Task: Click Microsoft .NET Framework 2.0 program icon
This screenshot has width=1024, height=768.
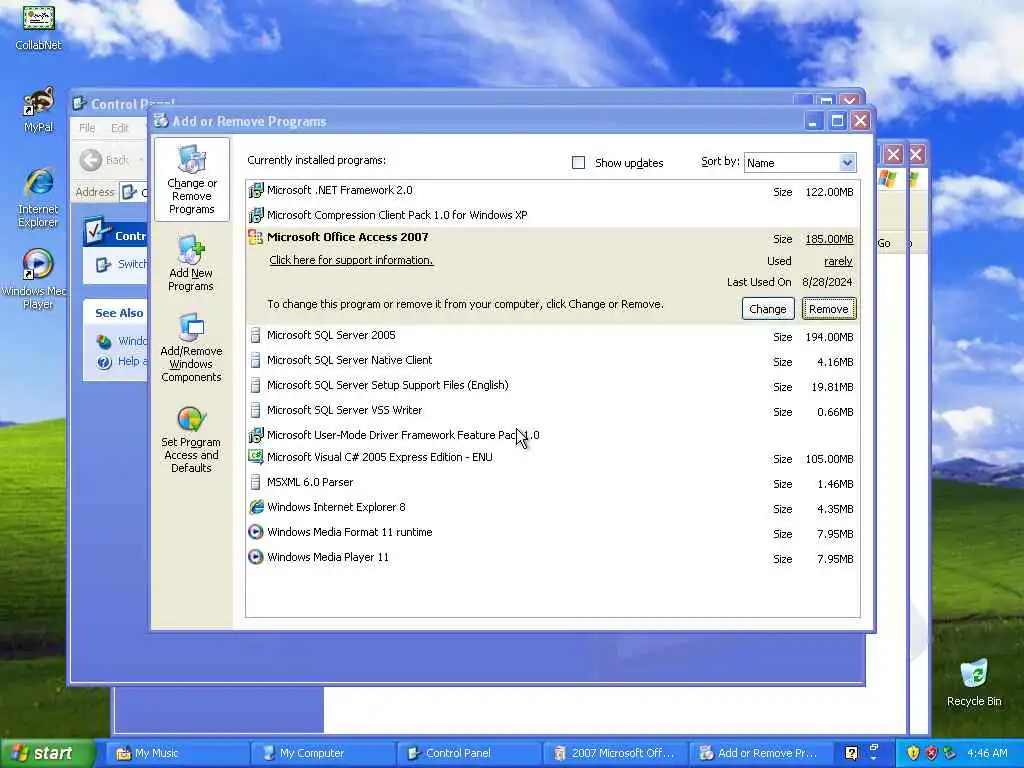Action: (x=256, y=191)
